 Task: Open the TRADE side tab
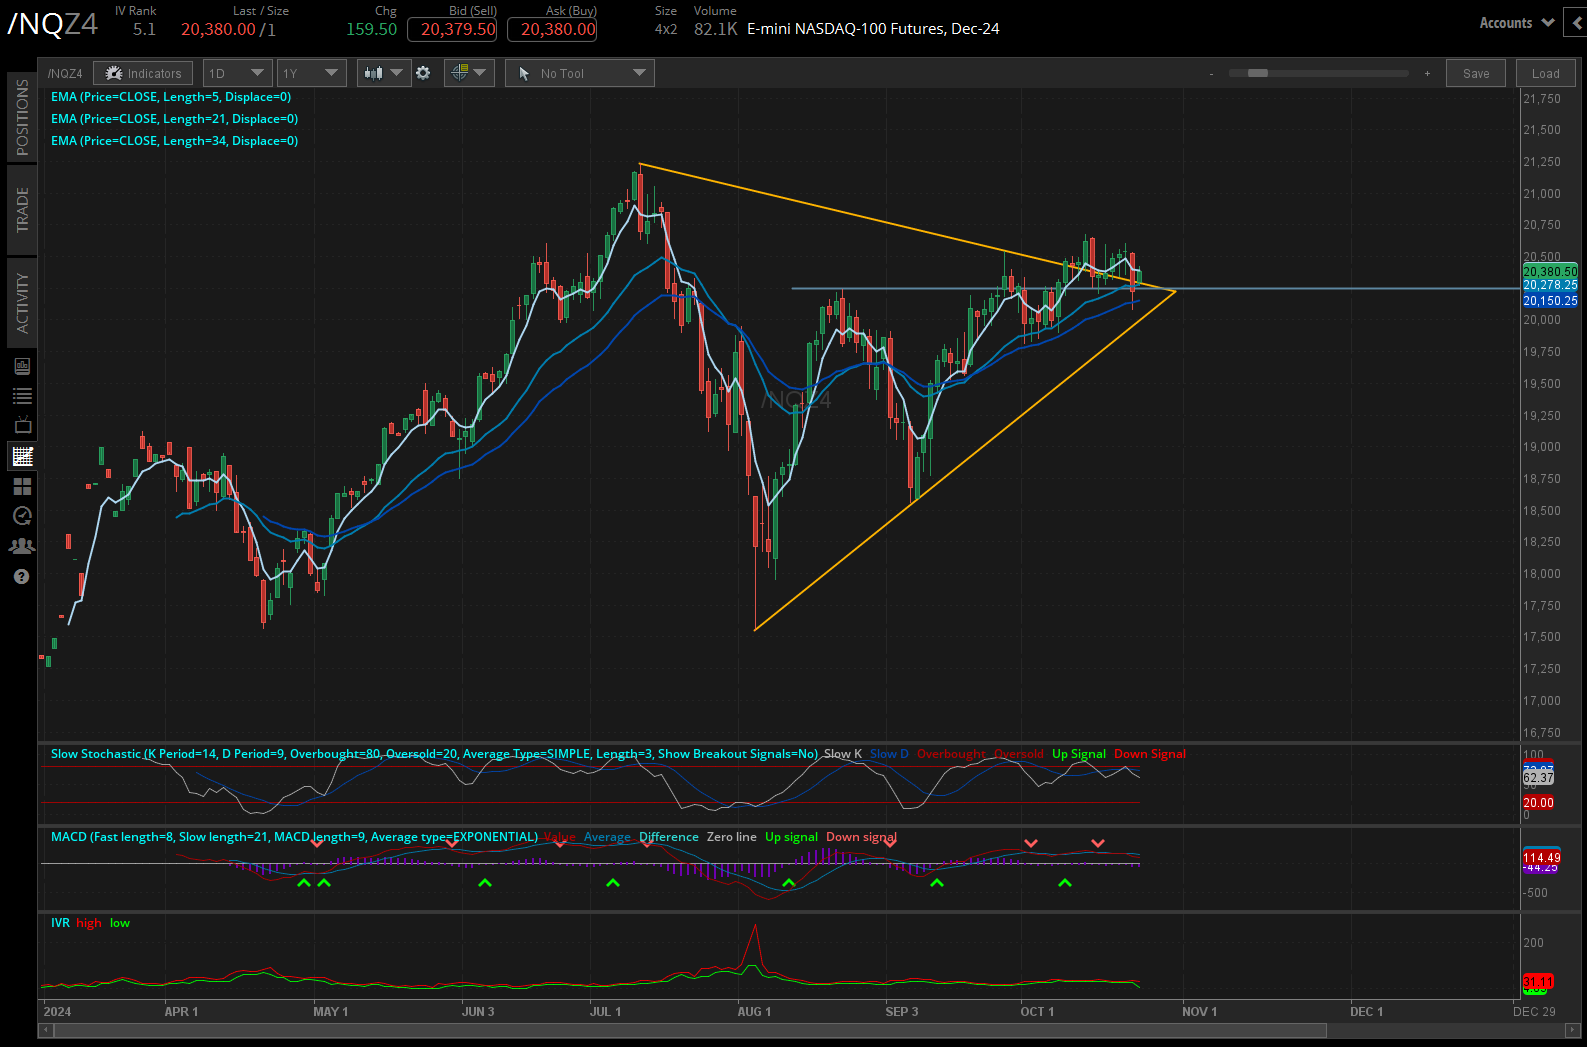point(22,210)
